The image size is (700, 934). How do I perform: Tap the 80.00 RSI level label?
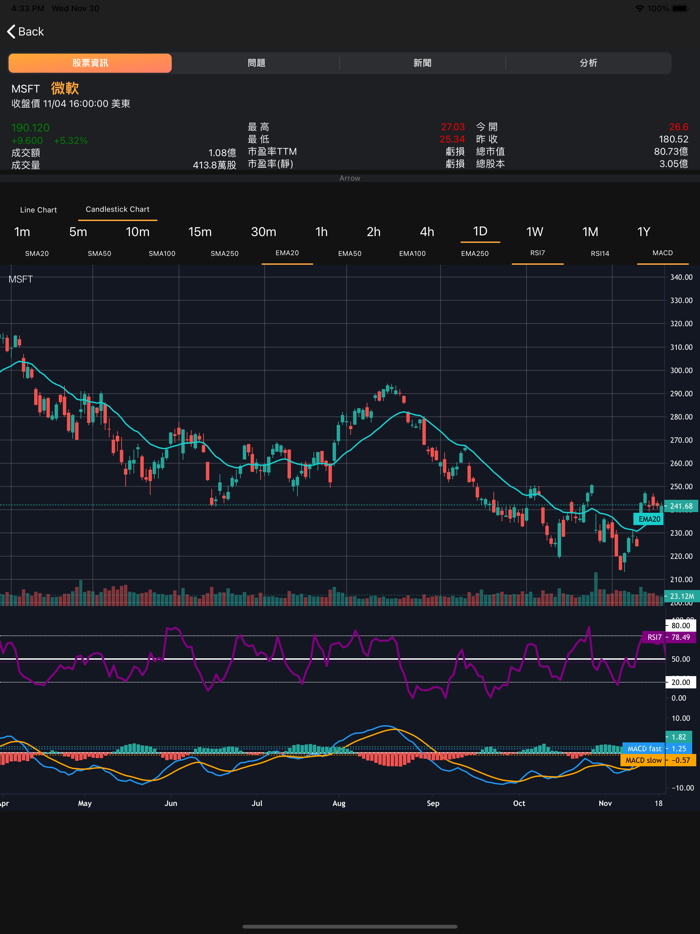pos(680,625)
